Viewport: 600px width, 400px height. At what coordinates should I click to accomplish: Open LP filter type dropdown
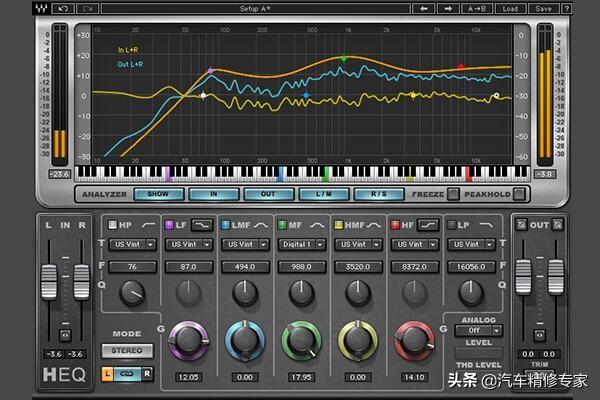(x=471, y=244)
